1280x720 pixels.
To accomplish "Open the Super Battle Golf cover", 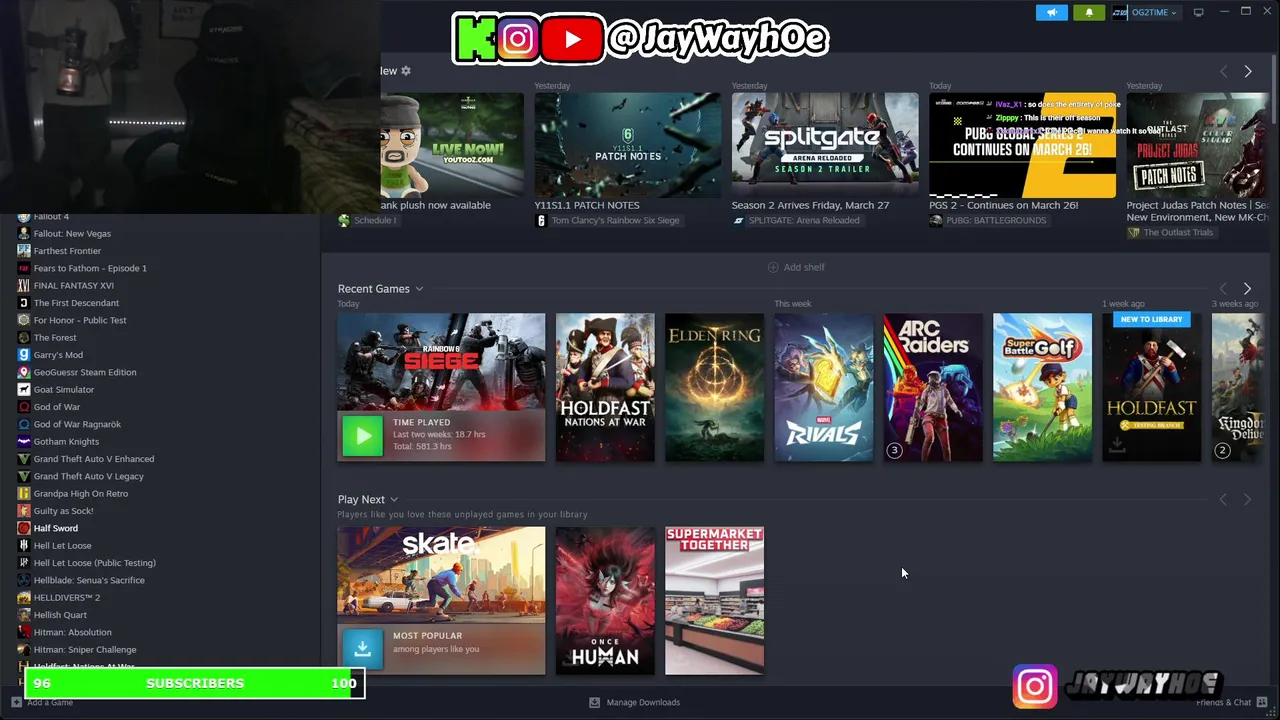I will pos(1042,387).
